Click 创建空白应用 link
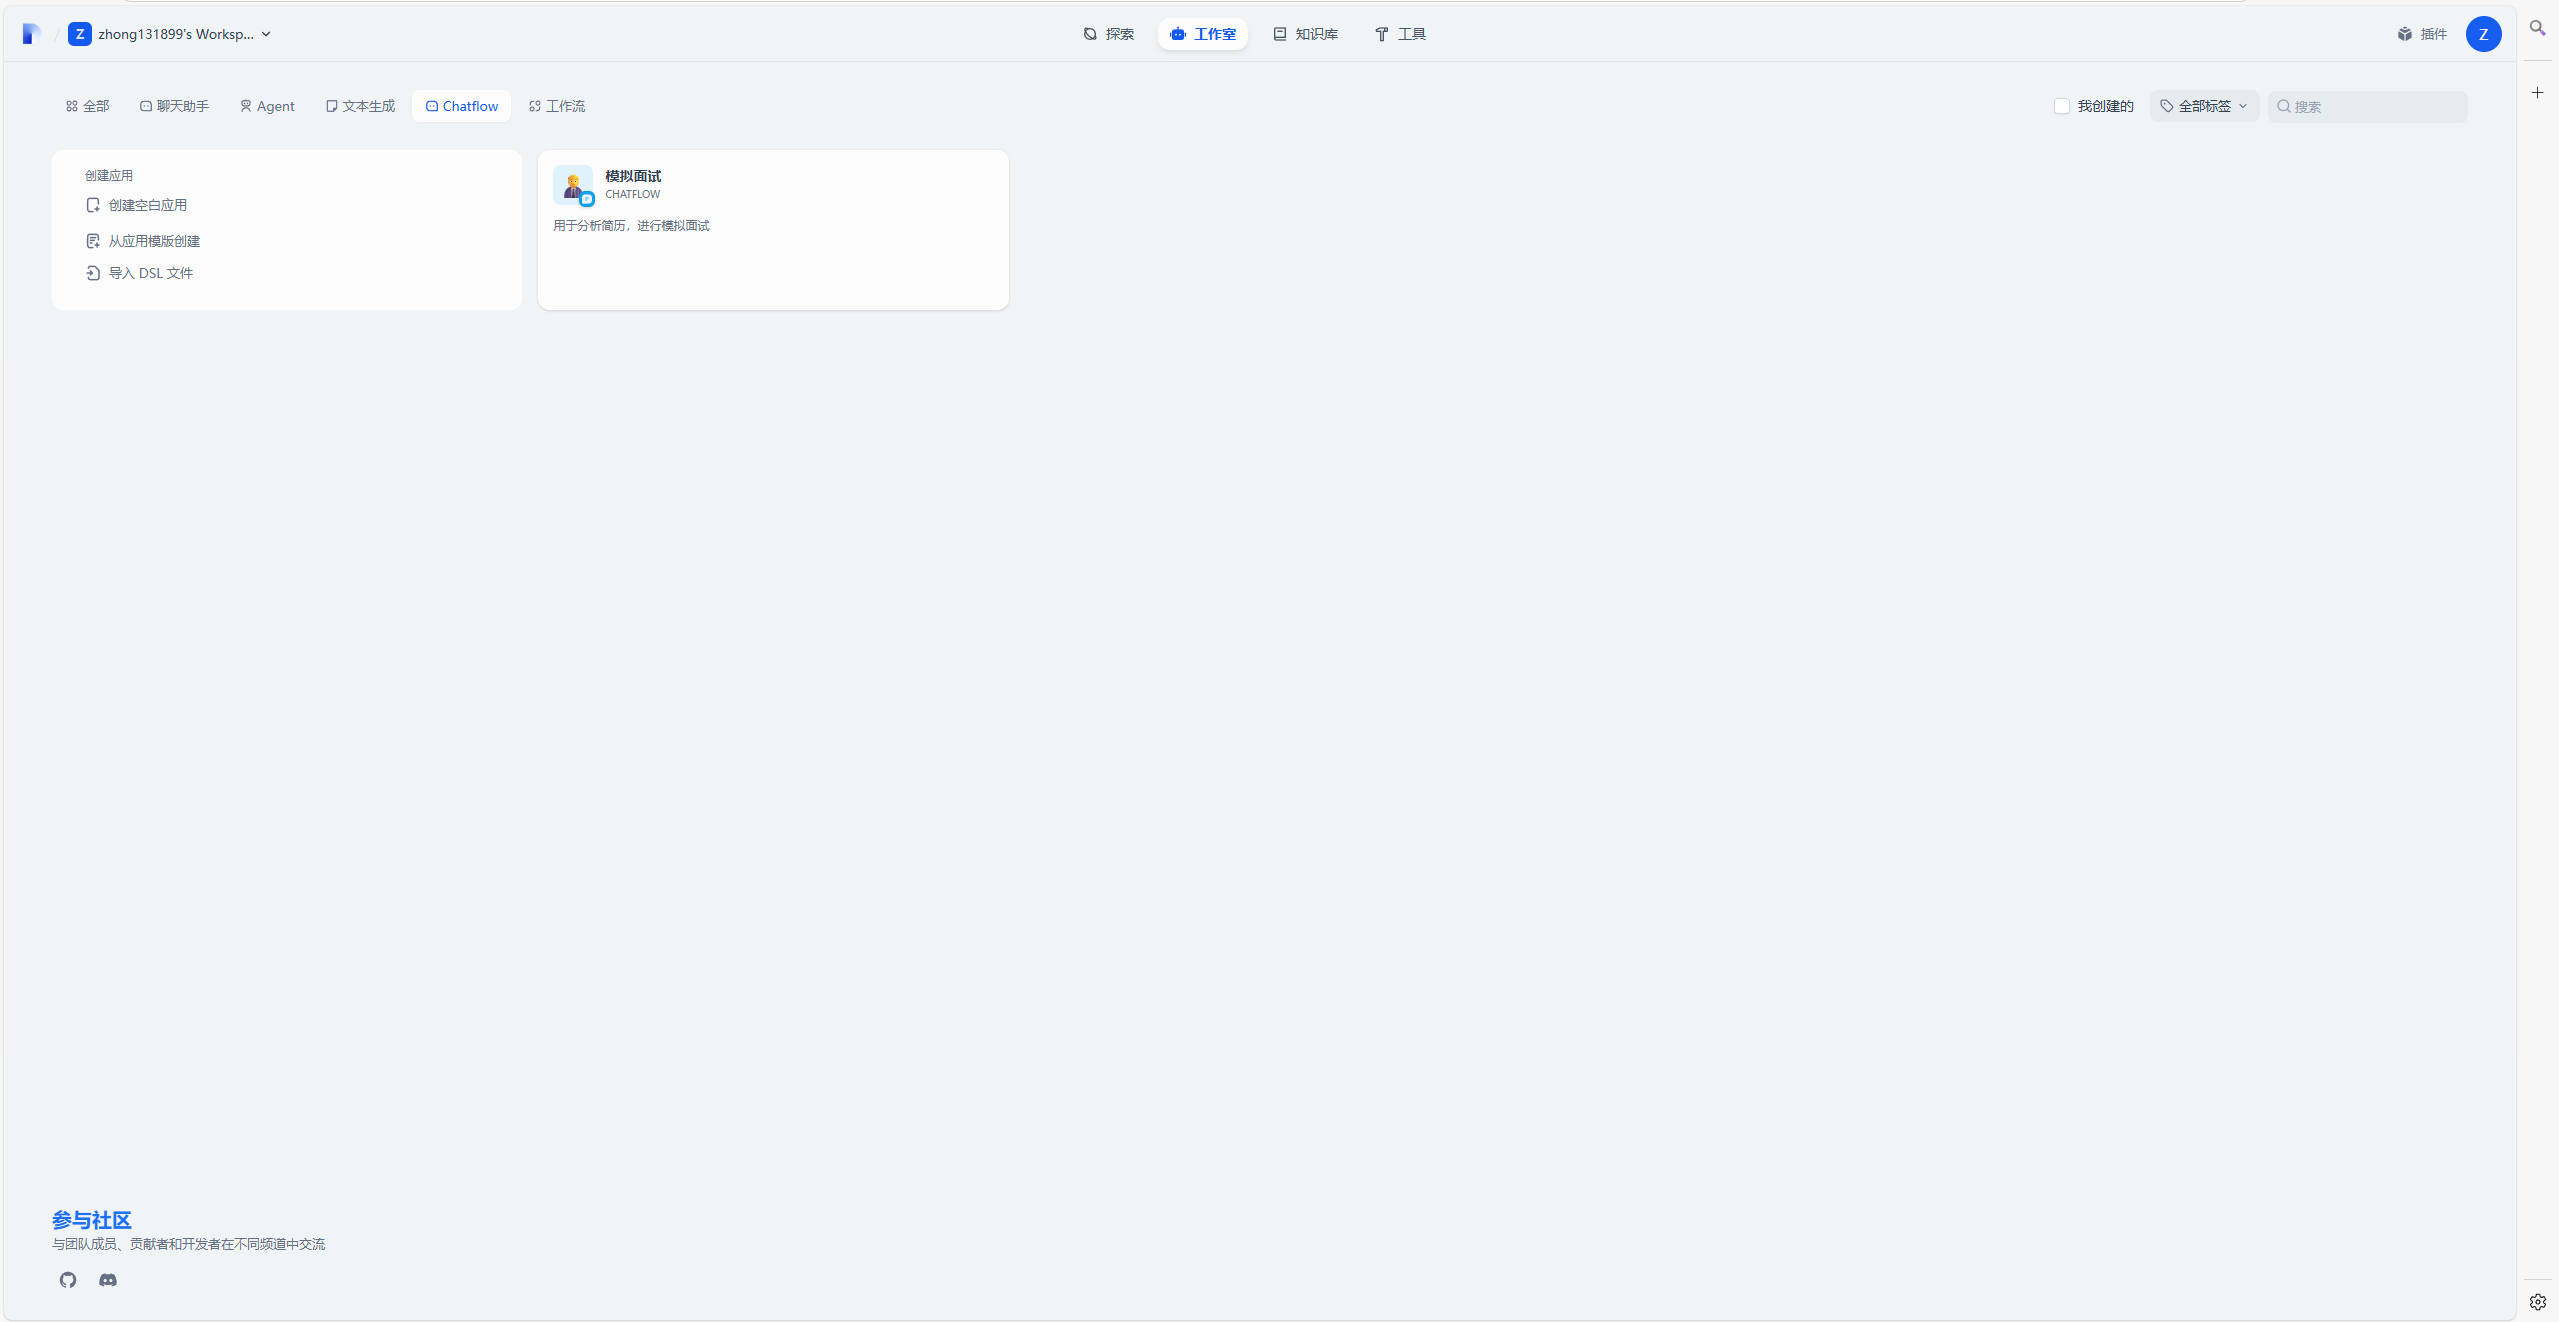2559x1322 pixels. [147, 205]
